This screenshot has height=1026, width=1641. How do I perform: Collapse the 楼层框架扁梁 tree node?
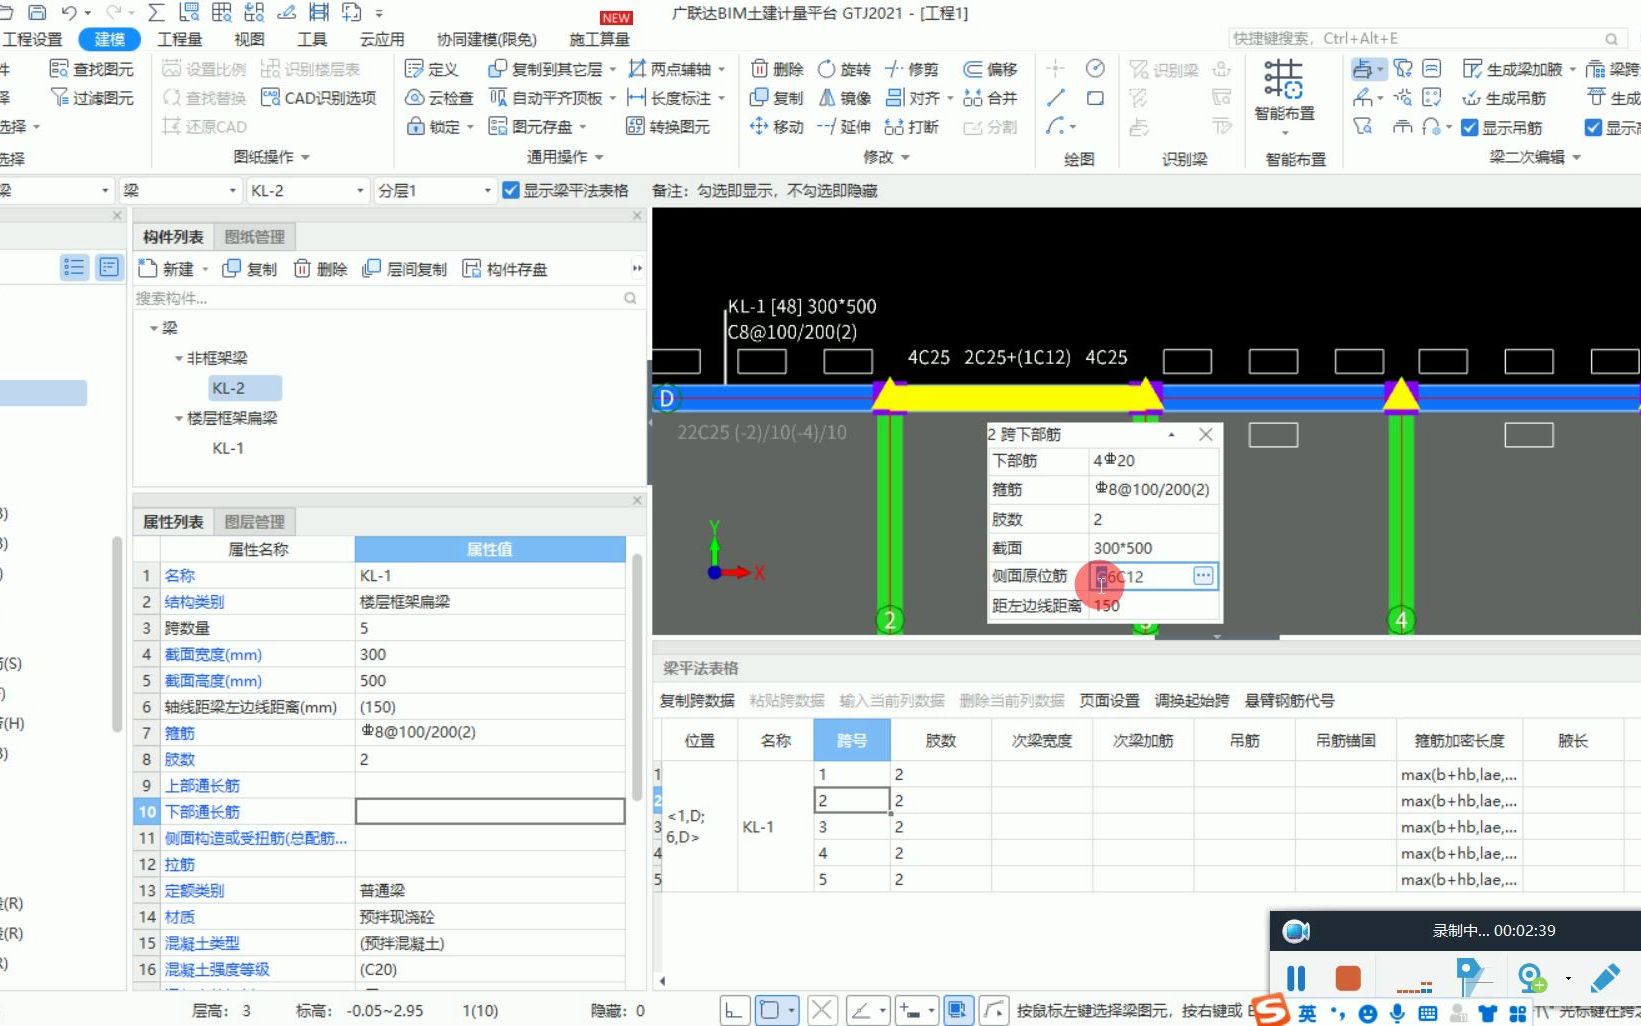click(179, 418)
